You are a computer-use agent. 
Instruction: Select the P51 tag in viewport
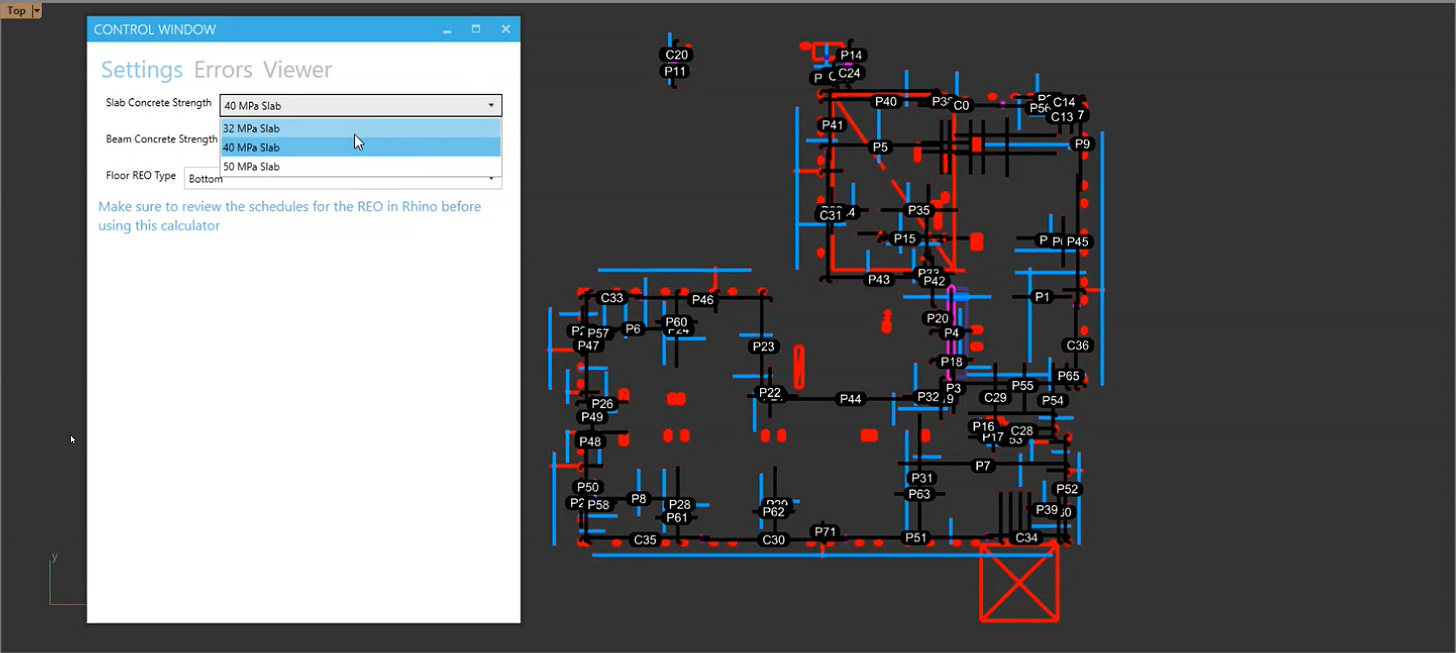tap(916, 538)
